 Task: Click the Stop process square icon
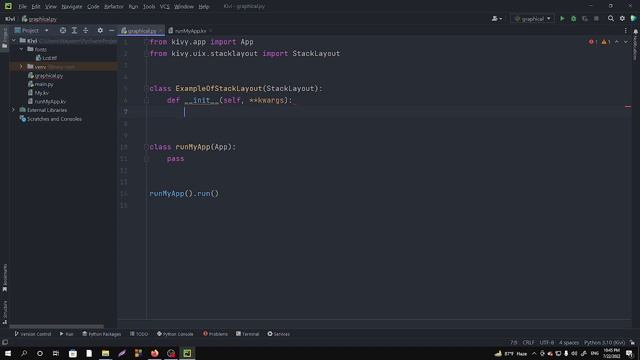pyautogui.click(x=596, y=19)
